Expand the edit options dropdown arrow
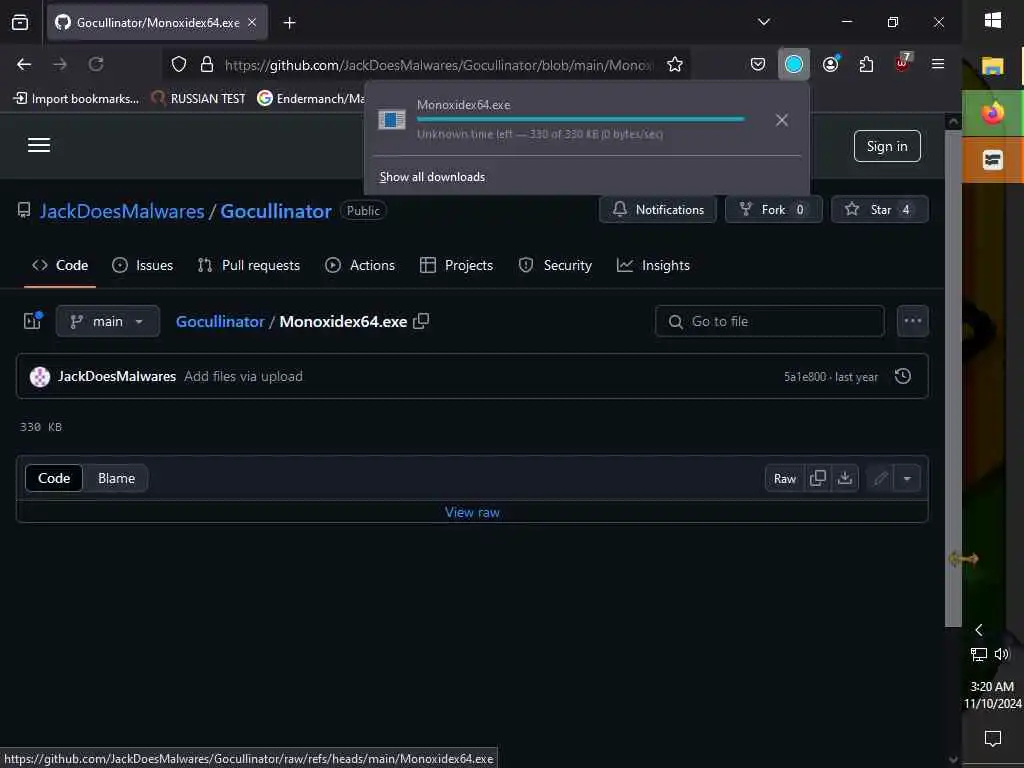The height and width of the screenshot is (768, 1024). pyautogui.click(x=907, y=479)
